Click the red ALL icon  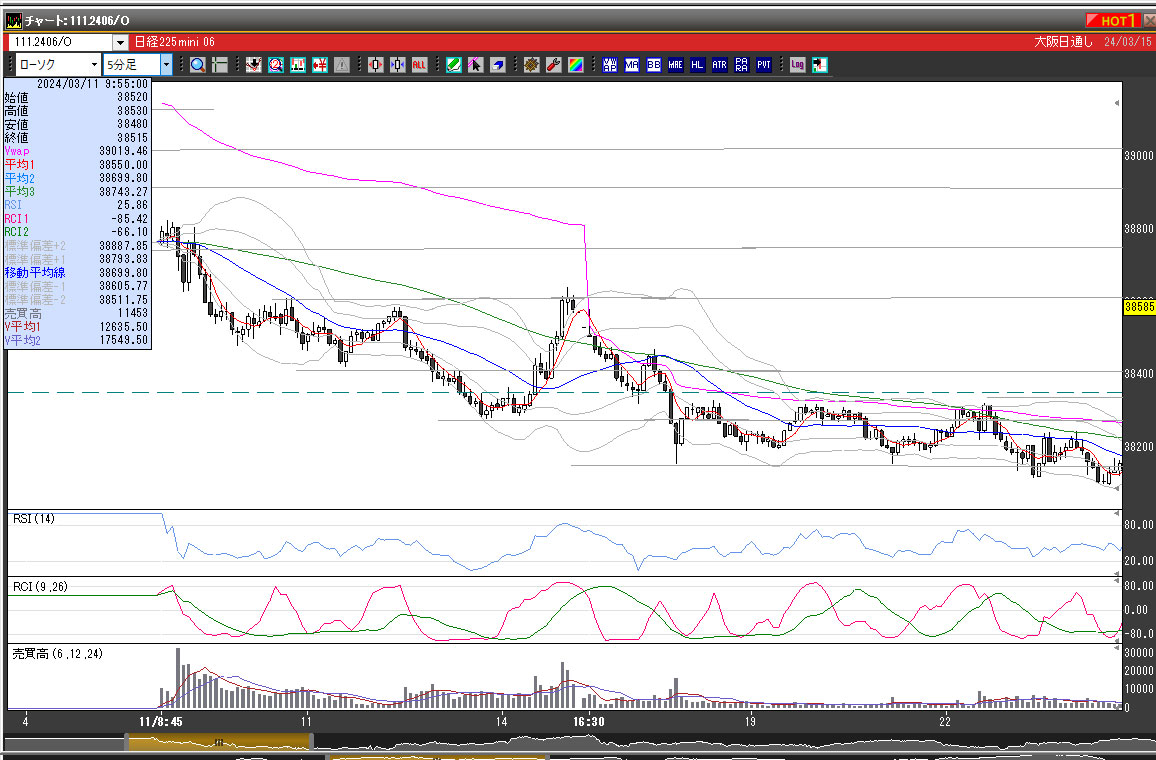(419, 65)
